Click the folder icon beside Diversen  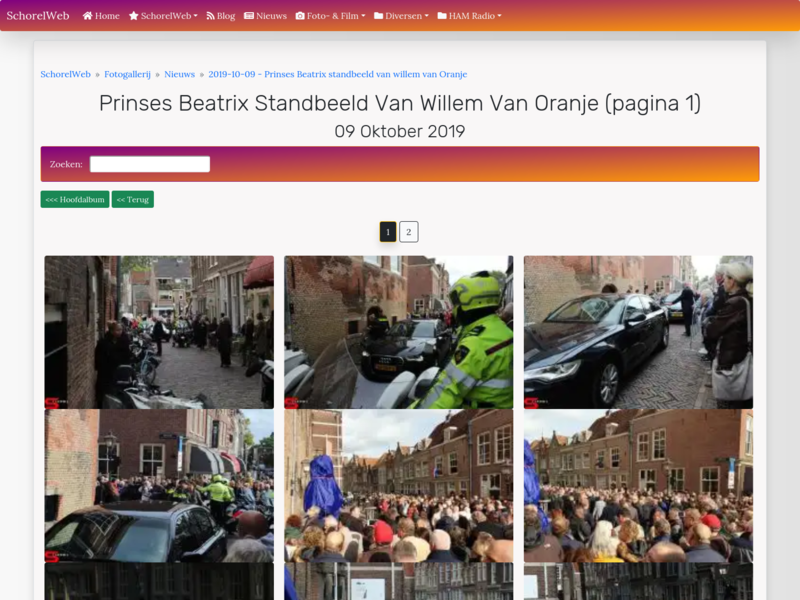379,16
